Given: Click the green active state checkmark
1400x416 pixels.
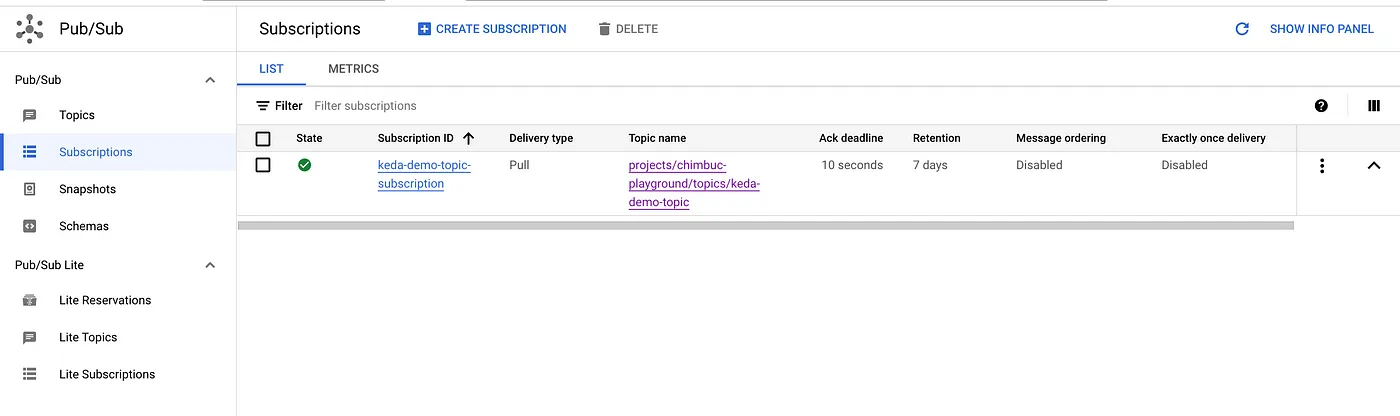Looking at the screenshot, I should (304, 165).
